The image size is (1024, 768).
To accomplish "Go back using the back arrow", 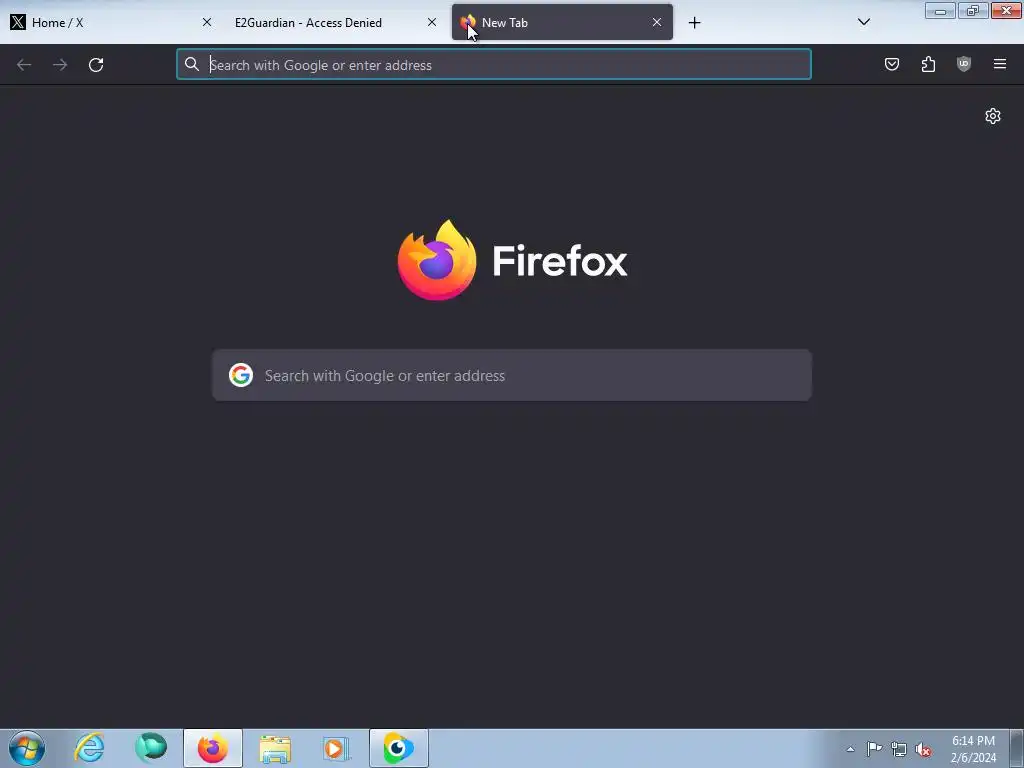I will [24, 65].
